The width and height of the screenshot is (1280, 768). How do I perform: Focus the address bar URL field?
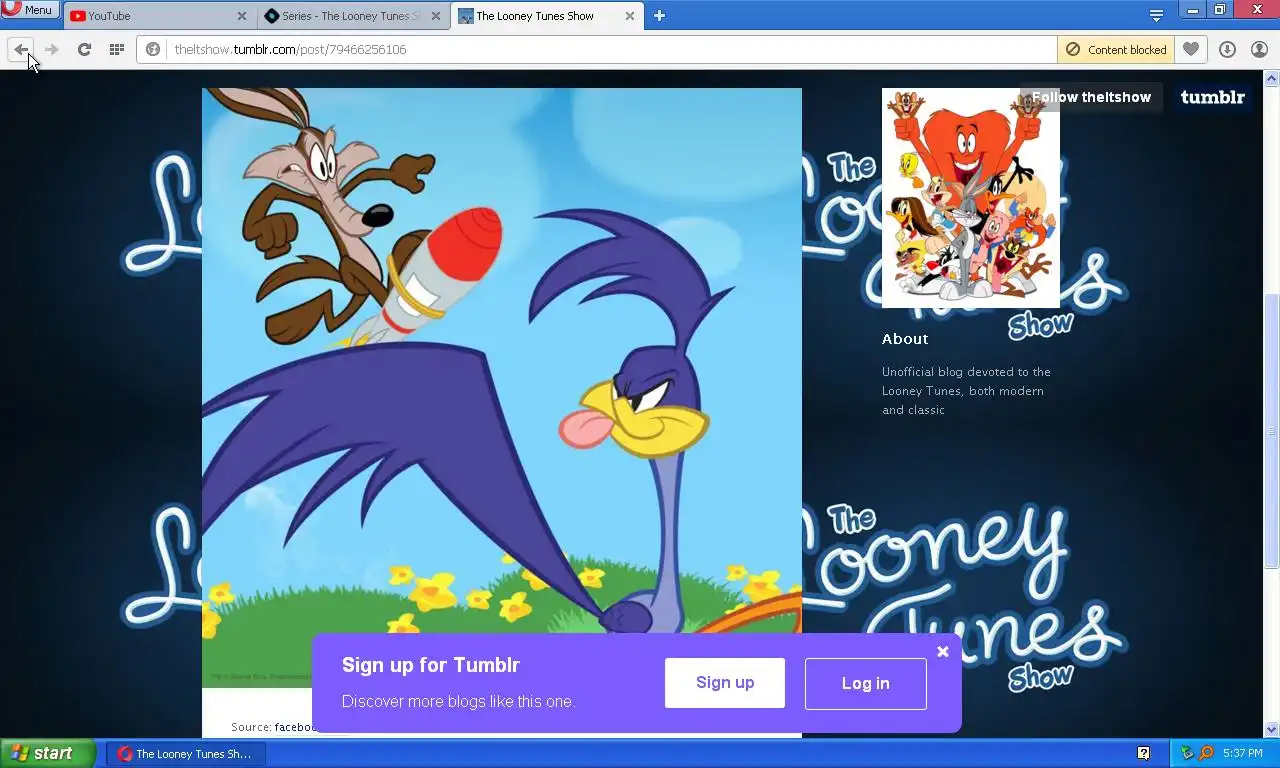pos(610,49)
